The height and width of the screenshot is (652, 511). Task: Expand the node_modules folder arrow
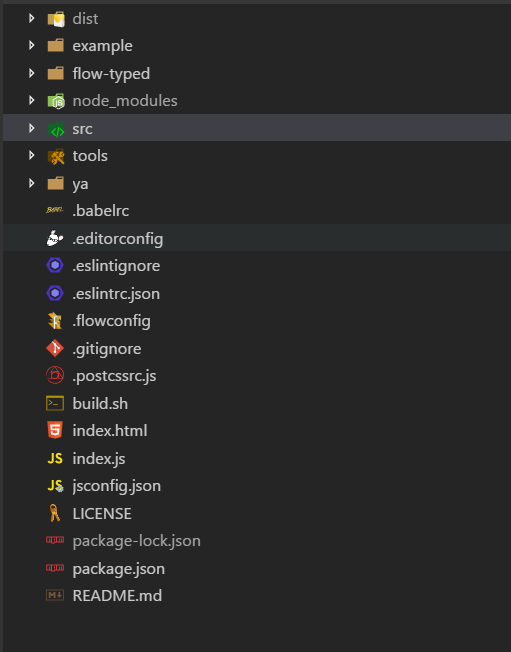pyautogui.click(x=32, y=100)
